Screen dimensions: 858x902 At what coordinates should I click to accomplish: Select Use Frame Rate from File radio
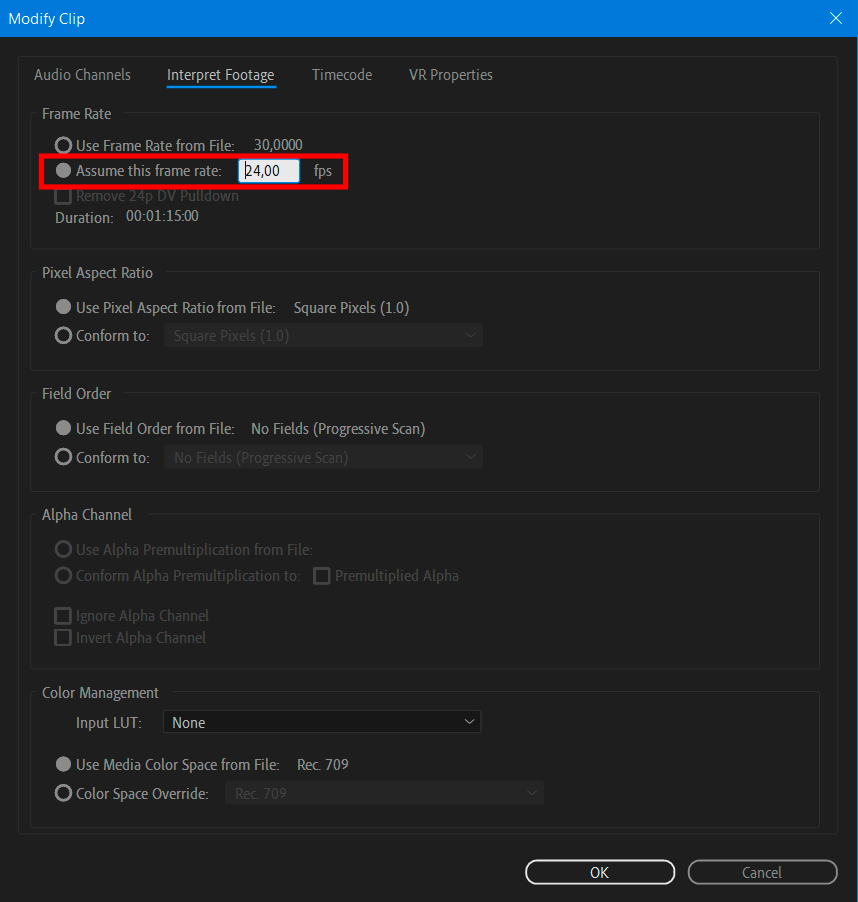click(63, 145)
